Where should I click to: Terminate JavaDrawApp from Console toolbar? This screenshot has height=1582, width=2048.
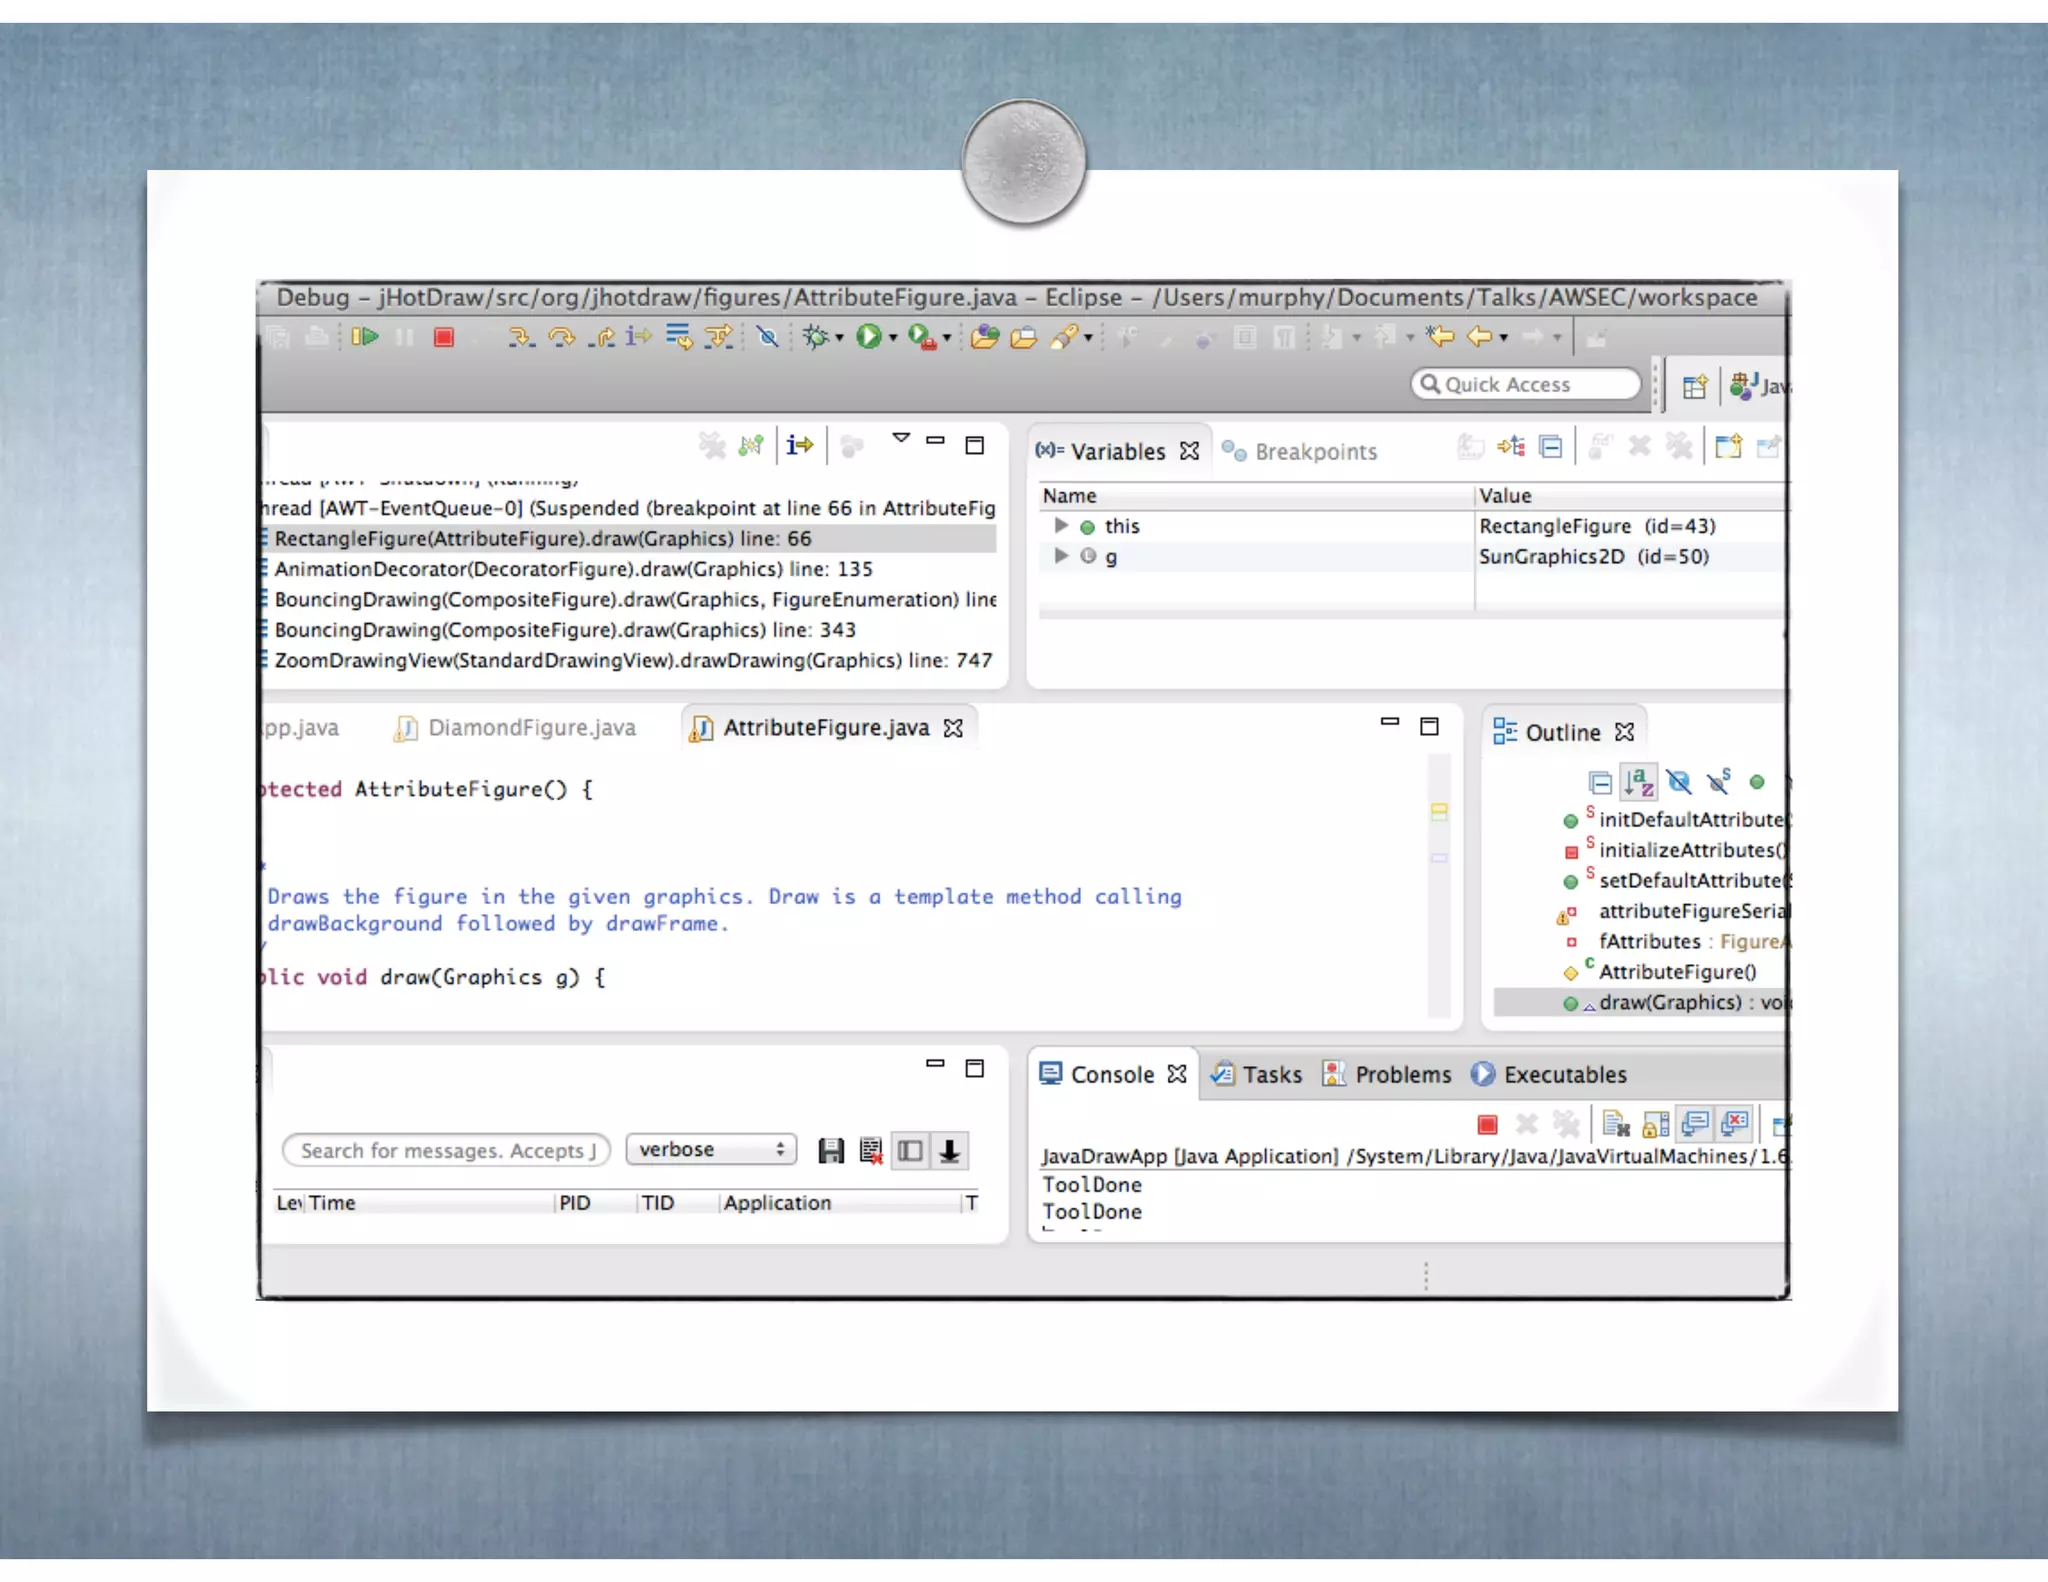(1487, 1124)
